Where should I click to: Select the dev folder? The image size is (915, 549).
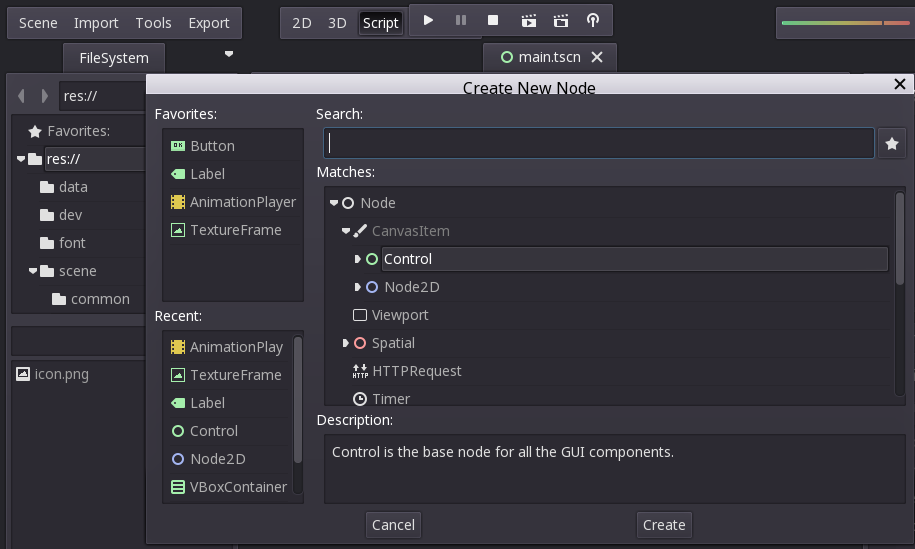70,215
